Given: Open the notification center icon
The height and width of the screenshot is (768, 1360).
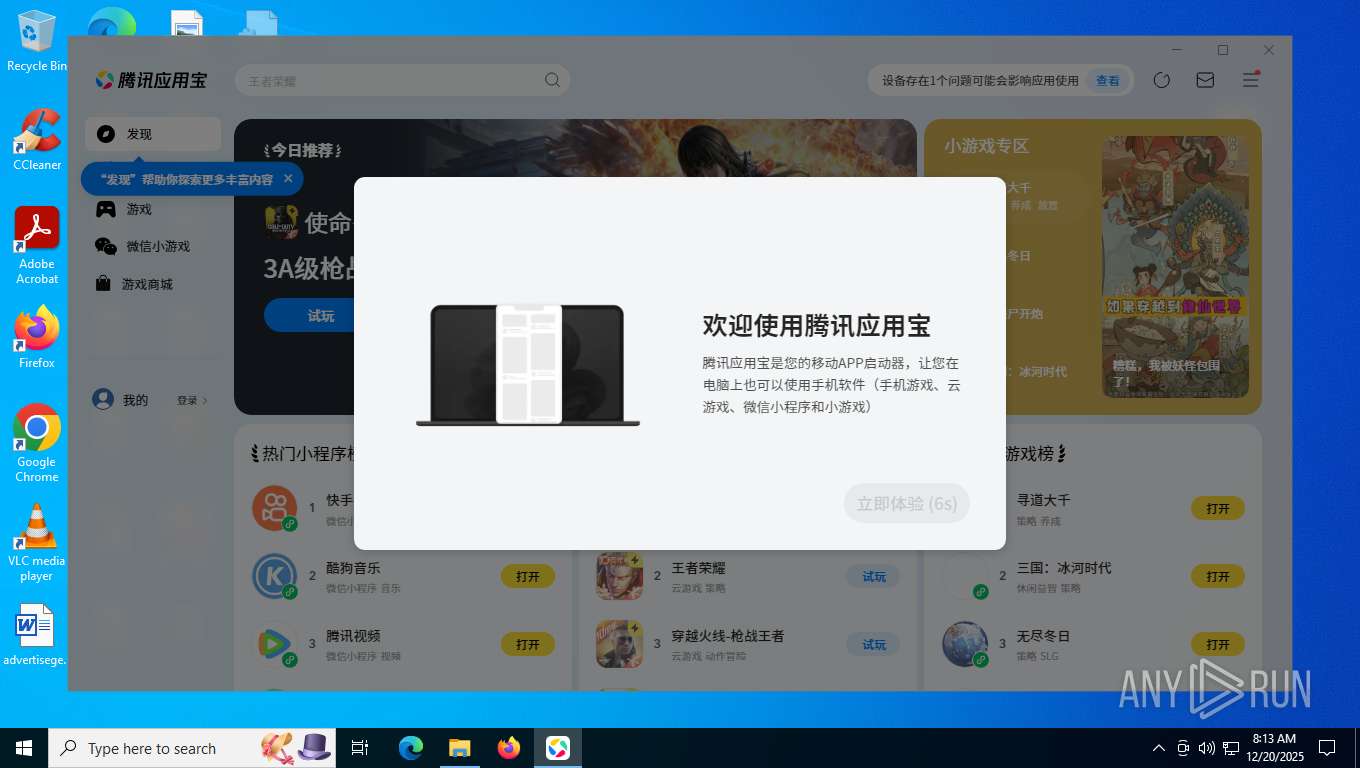Looking at the screenshot, I should click(1327, 748).
